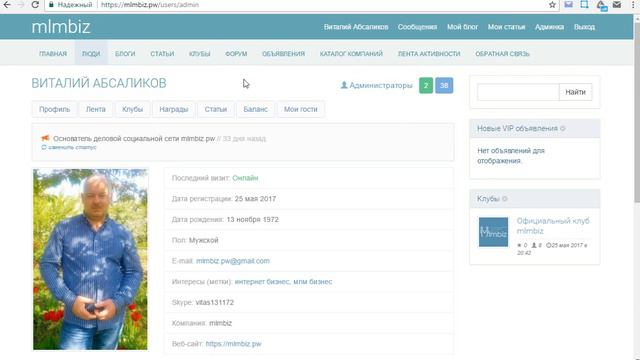Screen dimensions: 640x360
Task: Click the gear icon next to Клубы widget
Action: click(x=504, y=199)
